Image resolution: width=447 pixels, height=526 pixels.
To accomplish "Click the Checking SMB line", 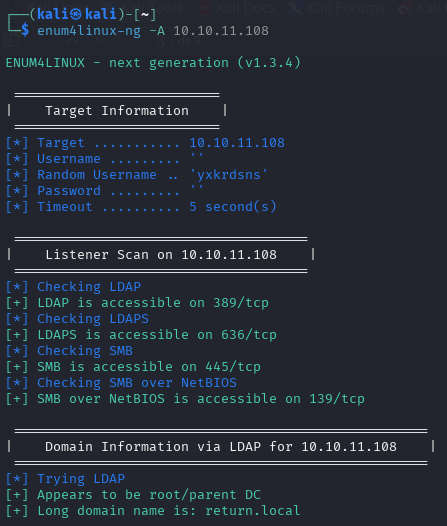I will click(x=69, y=351).
